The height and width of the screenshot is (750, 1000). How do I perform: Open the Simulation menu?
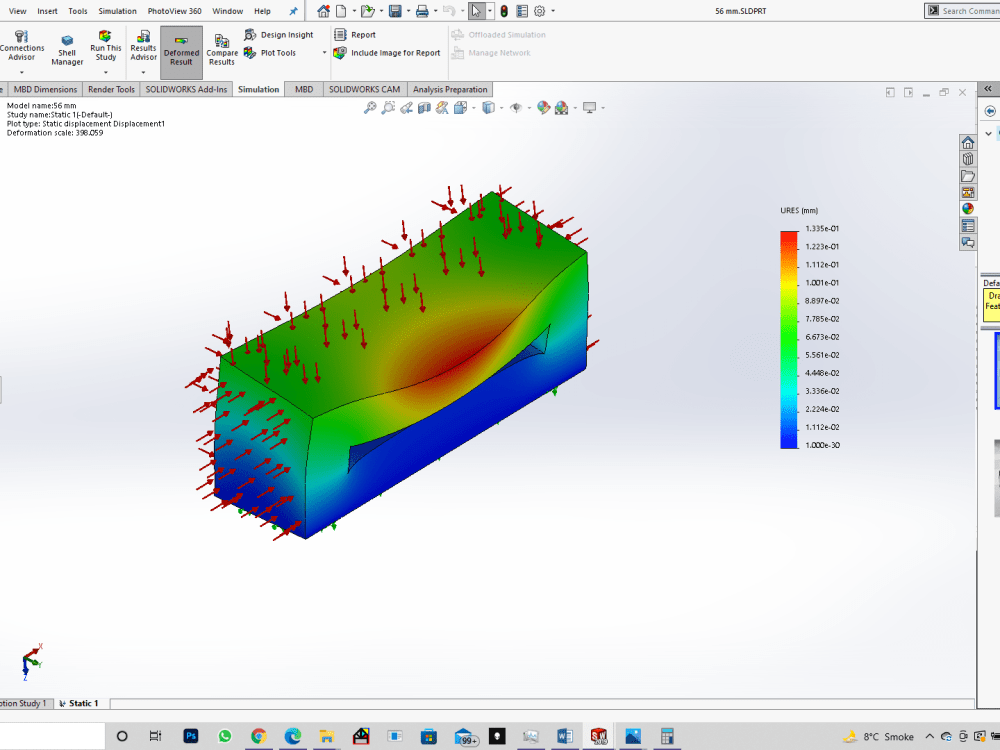click(117, 11)
